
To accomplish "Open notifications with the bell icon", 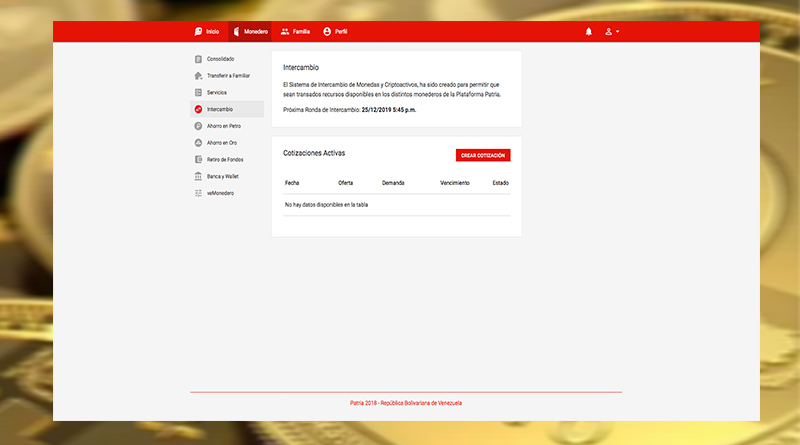I will pyautogui.click(x=588, y=32).
